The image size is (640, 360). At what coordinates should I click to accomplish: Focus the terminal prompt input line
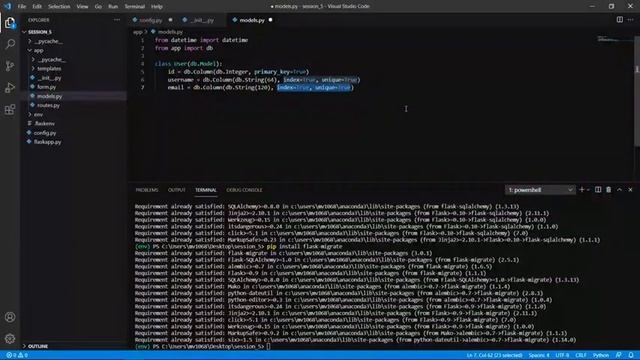pos(268,347)
